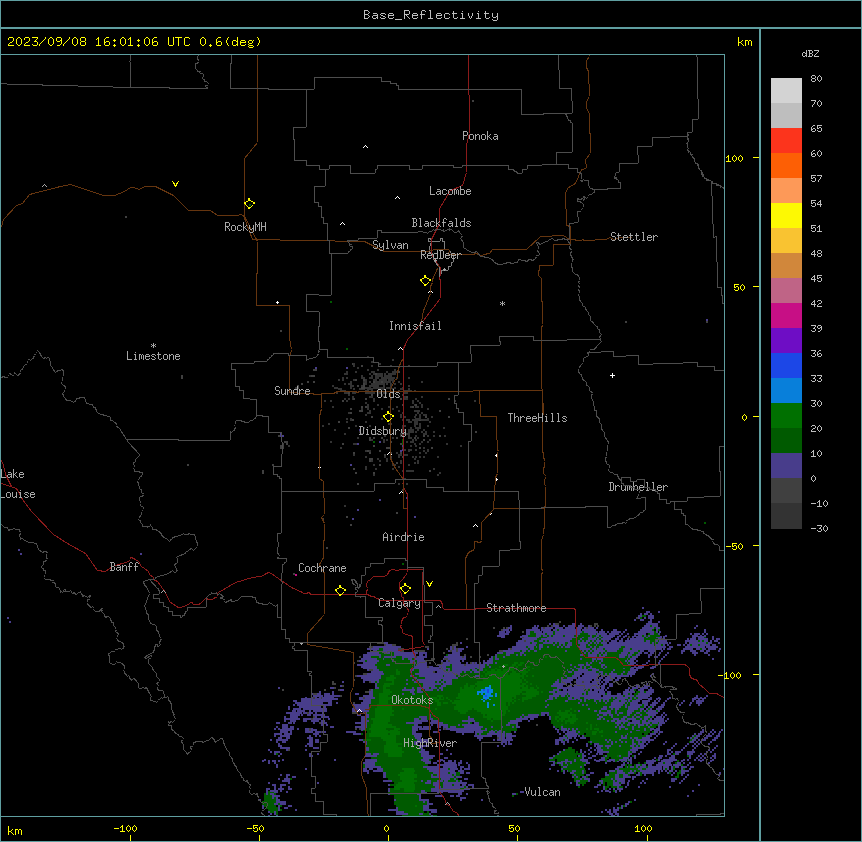Screen dimensions: 862x842
Task: Click the yellow diamond marker south of RedDeer
Action: coord(426,281)
